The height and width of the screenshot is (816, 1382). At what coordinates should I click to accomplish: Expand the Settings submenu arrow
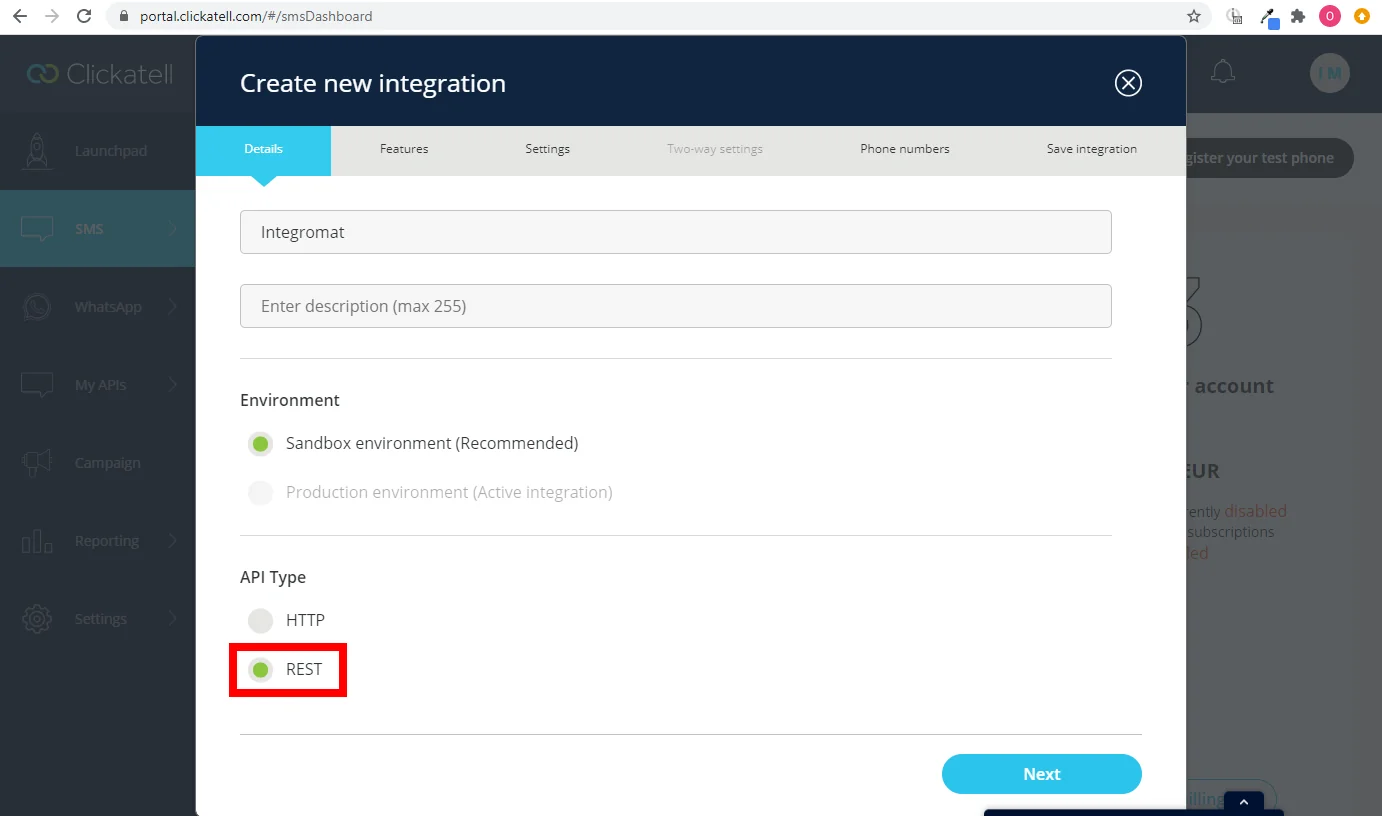173,619
